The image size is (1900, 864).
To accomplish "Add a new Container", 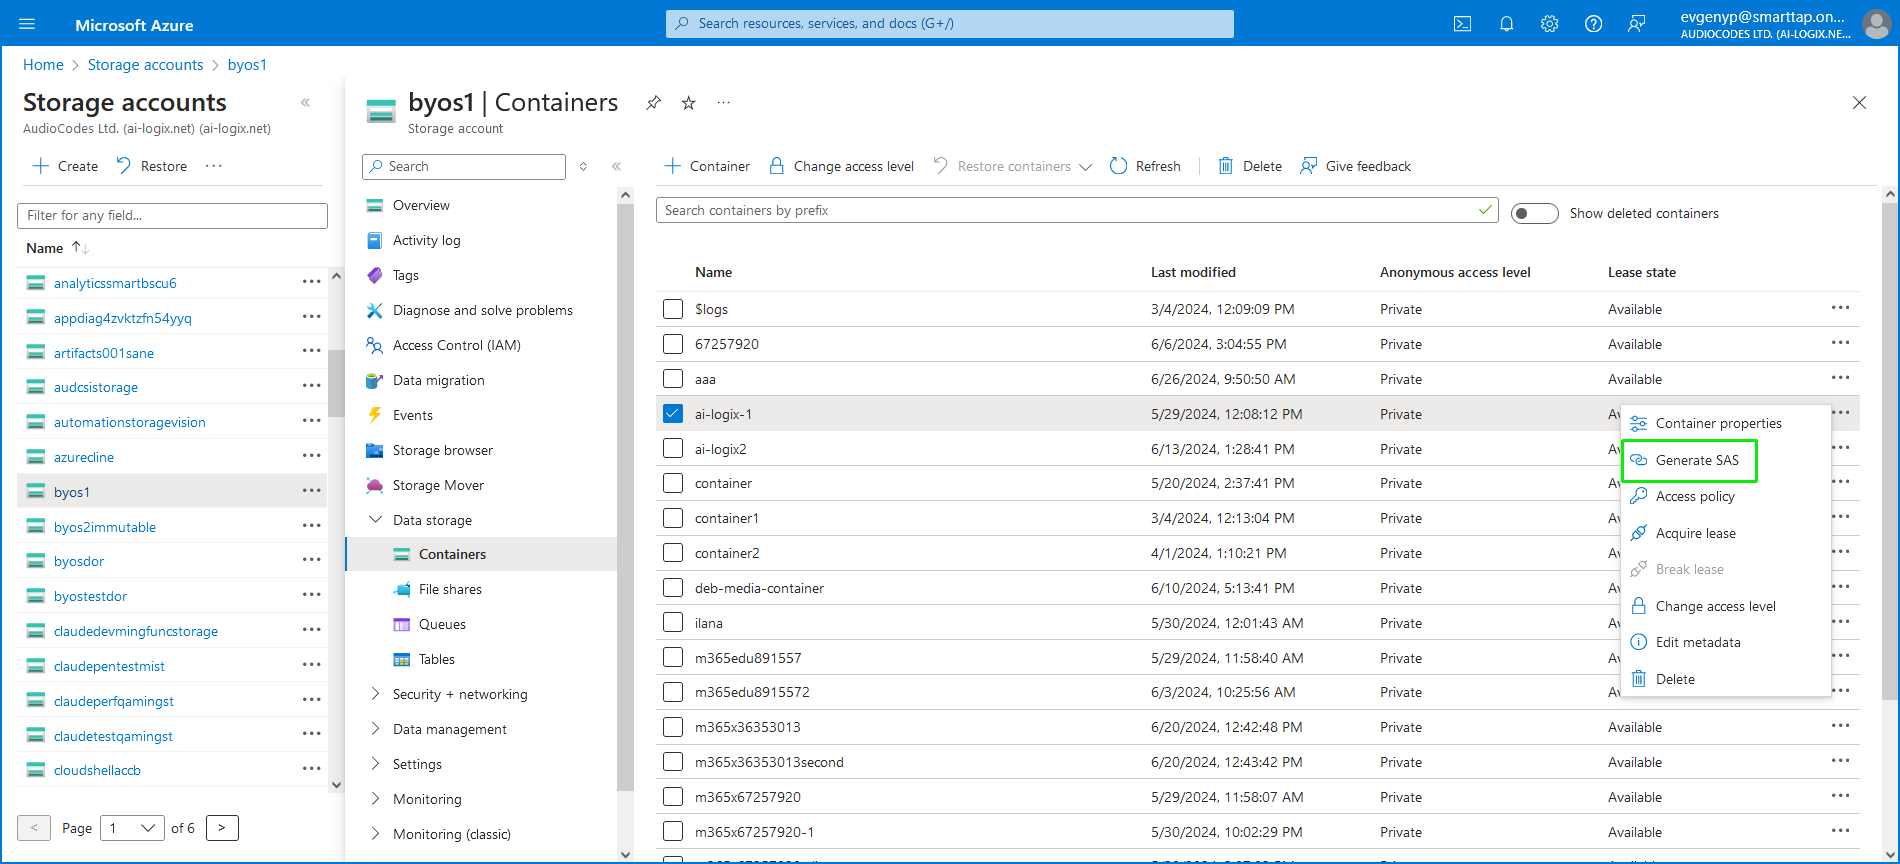I will tap(707, 166).
